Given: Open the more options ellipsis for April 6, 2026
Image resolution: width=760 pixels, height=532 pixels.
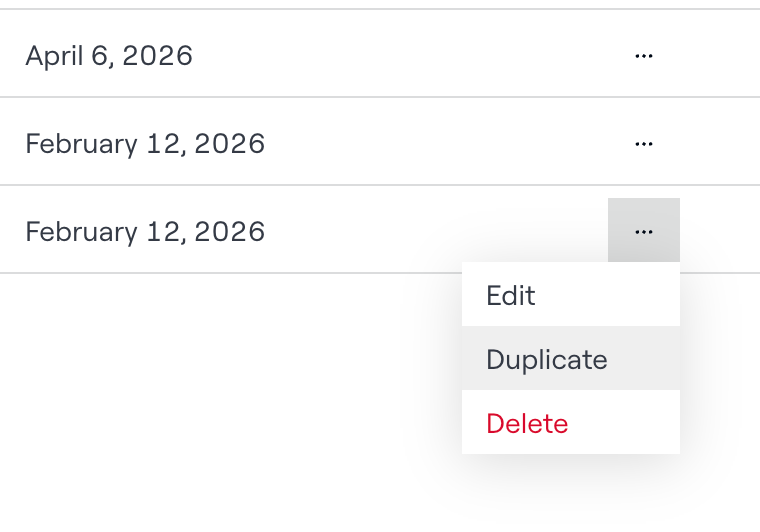Looking at the screenshot, I should pyautogui.click(x=643, y=56).
